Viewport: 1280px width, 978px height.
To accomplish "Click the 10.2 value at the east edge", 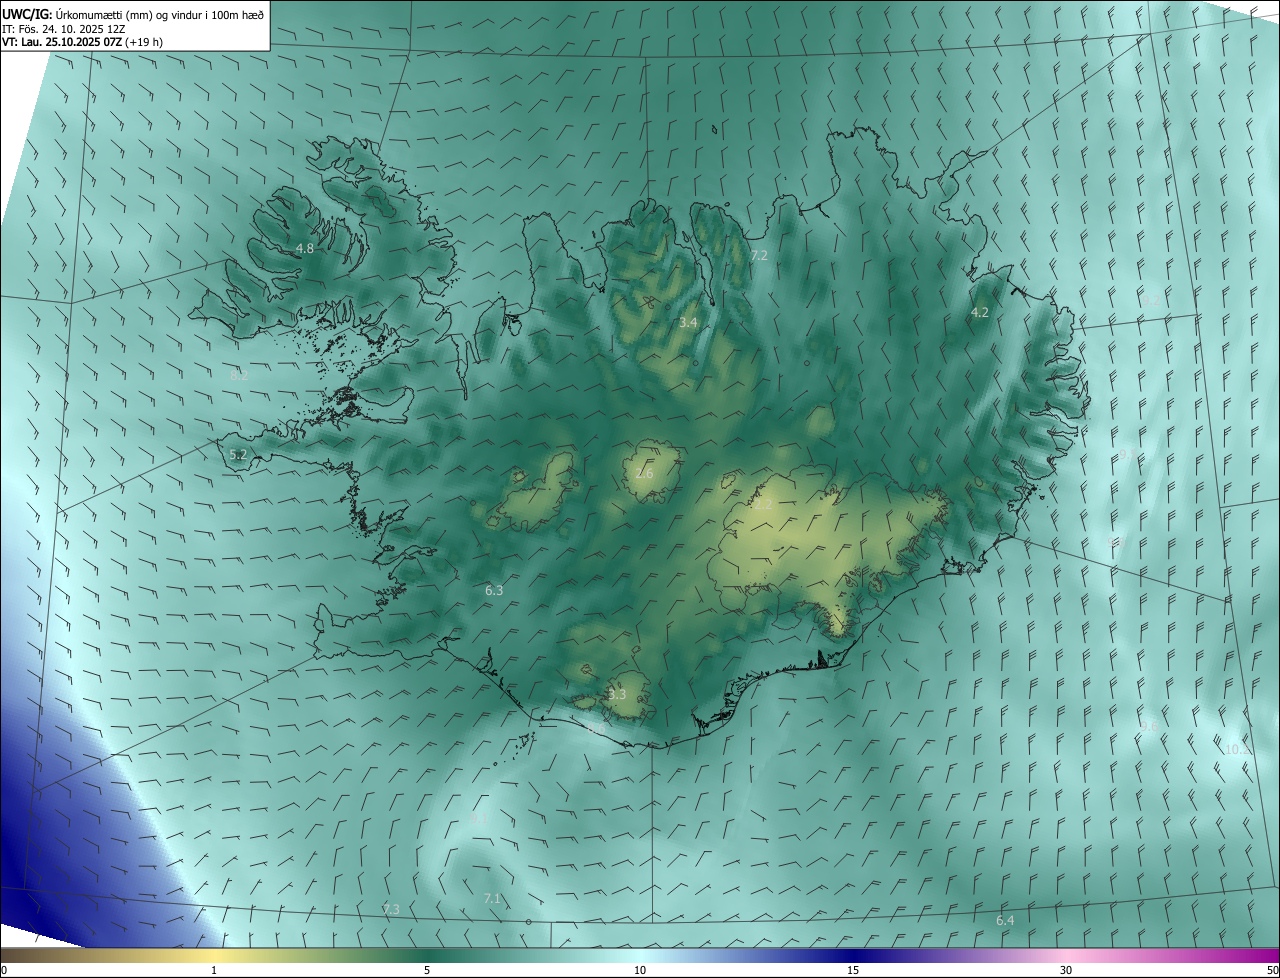I will 1237,749.
